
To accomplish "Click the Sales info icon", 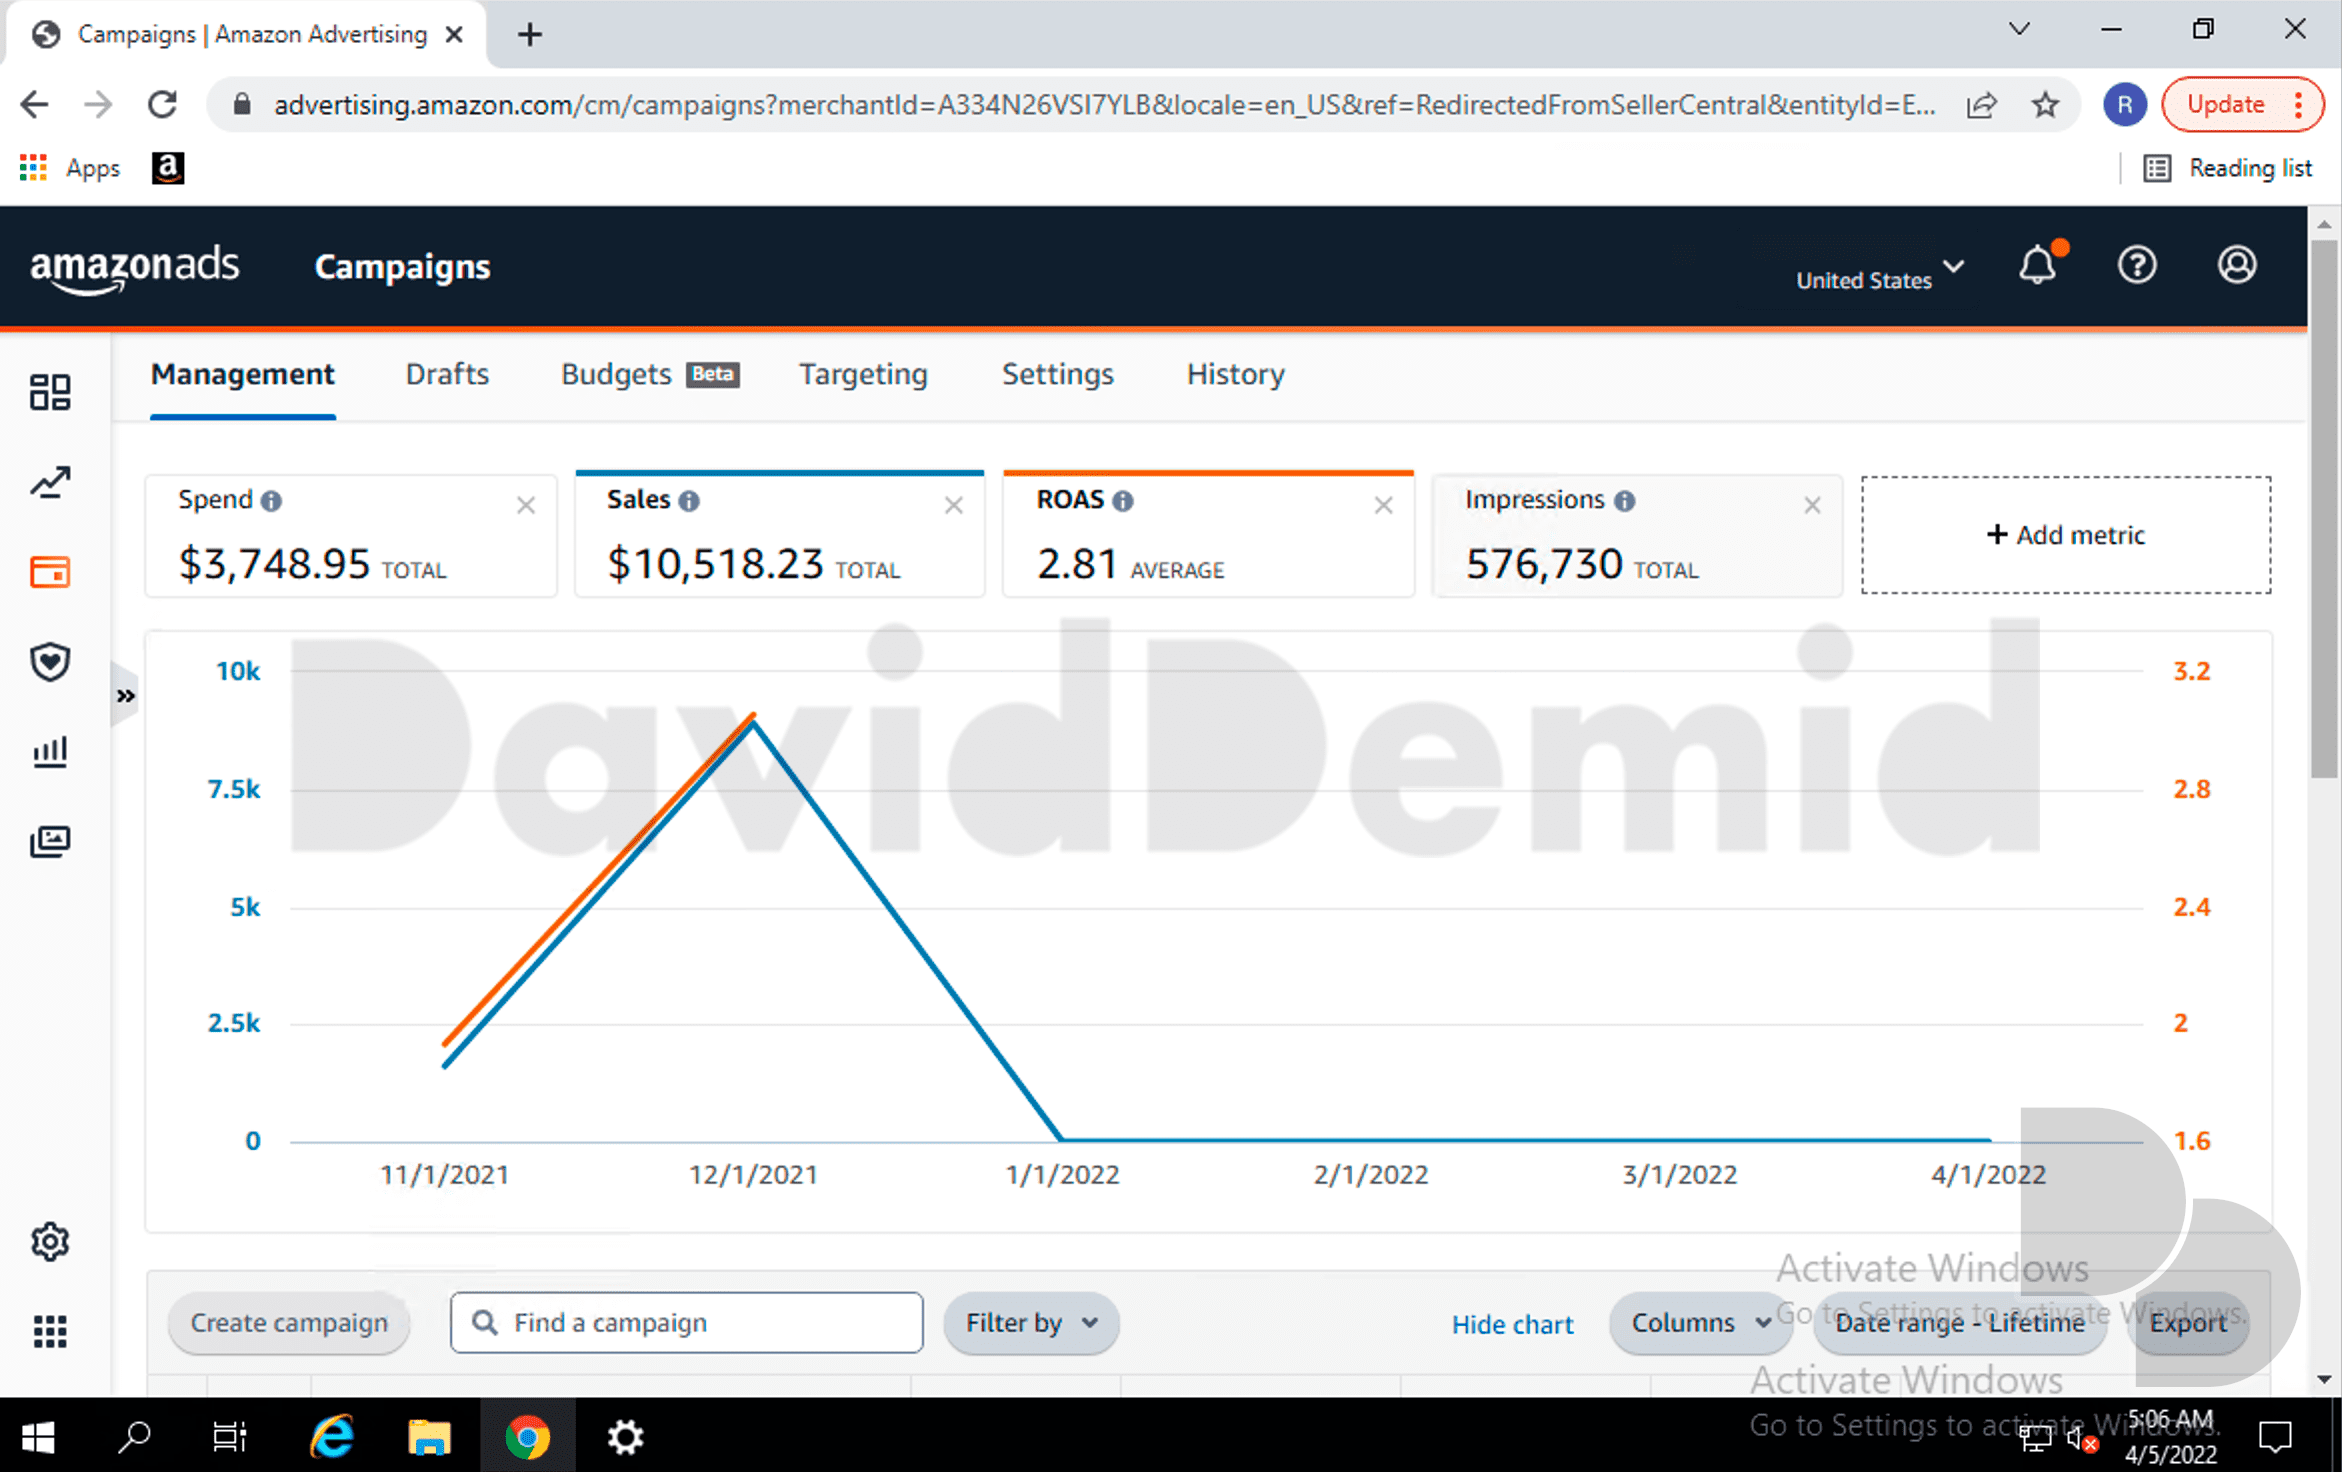I will tap(689, 501).
